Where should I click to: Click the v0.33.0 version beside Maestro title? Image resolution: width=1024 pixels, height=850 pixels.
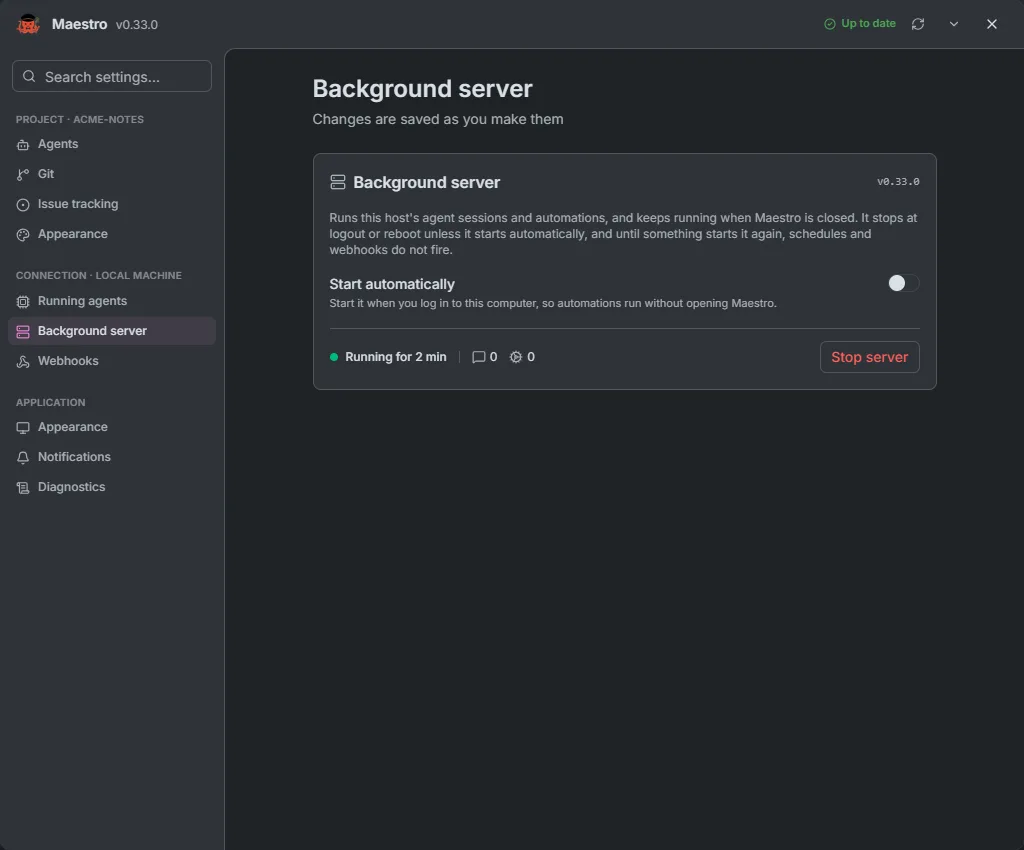click(136, 25)
